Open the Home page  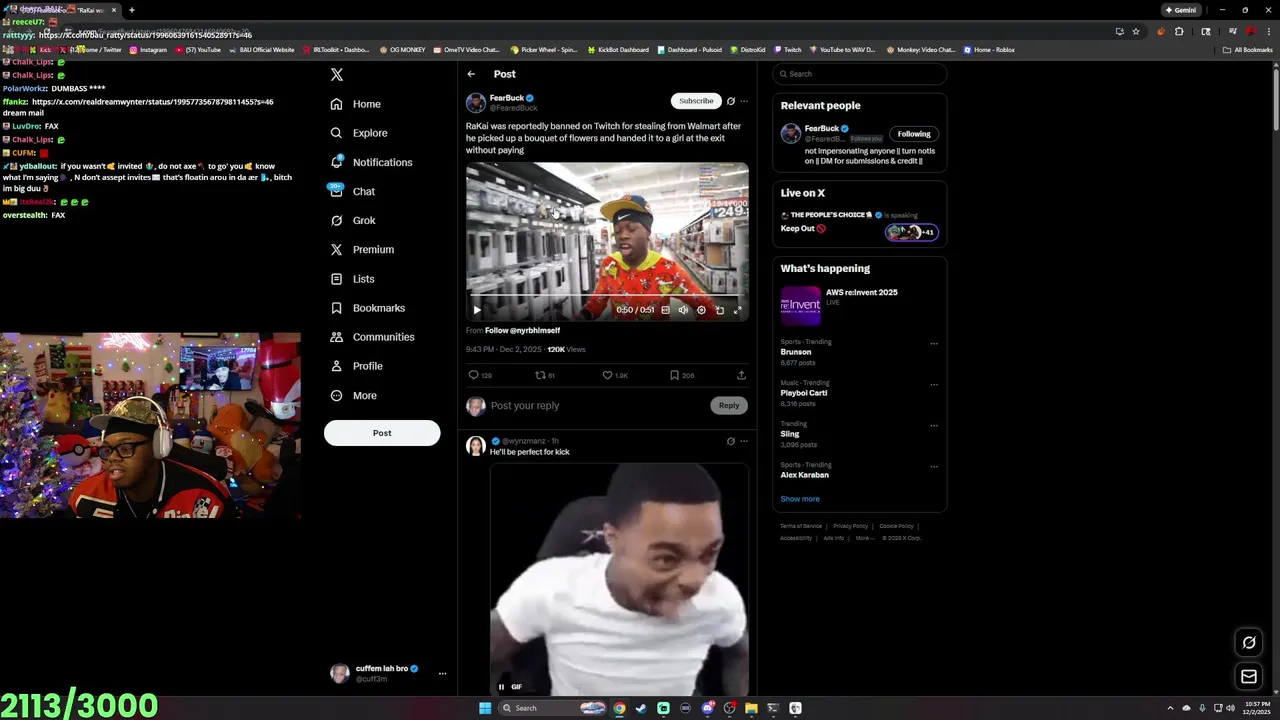[356, 104]
